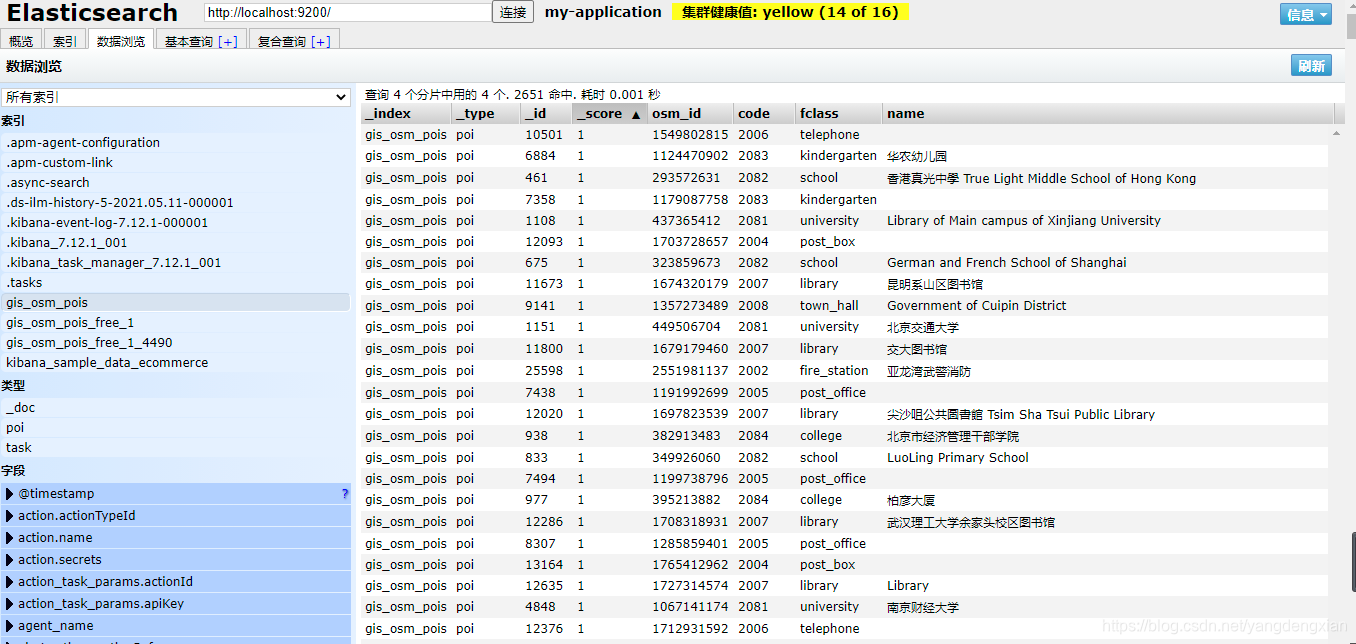Add a new 复合查询 tab via [+]

tap(321, 41)
